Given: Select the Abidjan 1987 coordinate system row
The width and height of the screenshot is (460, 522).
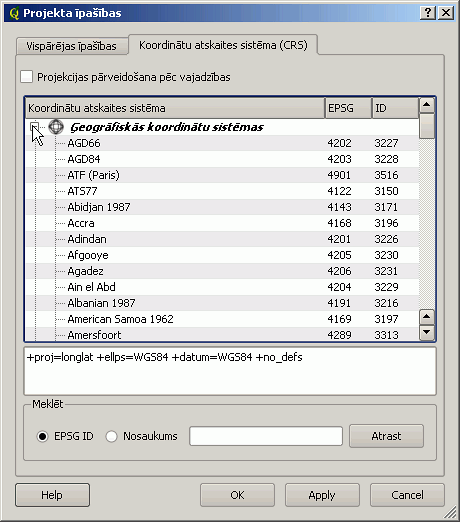Looking at the screenshot, I should tap(222, 207).
